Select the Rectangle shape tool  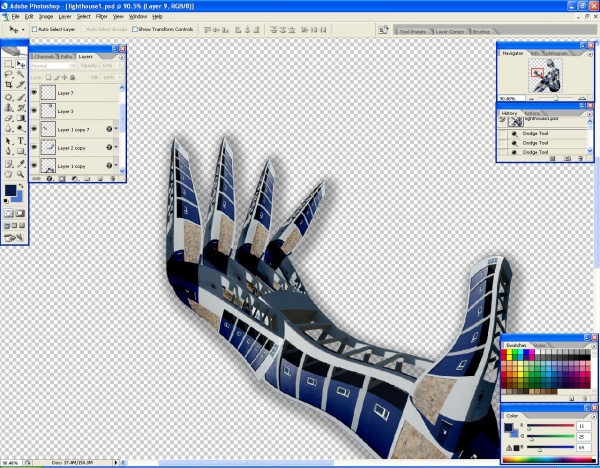pyautogui.click(x=21, y=151)
